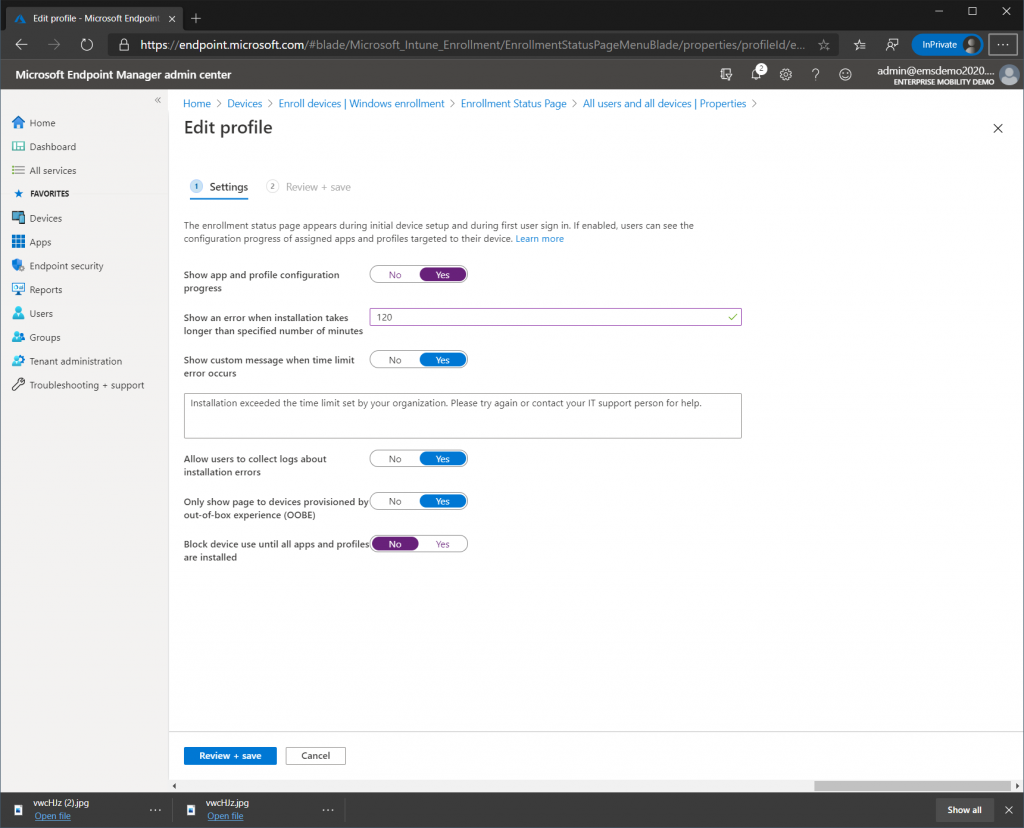Close the downloads bar
The image size is (1024, 828).
1009,810
